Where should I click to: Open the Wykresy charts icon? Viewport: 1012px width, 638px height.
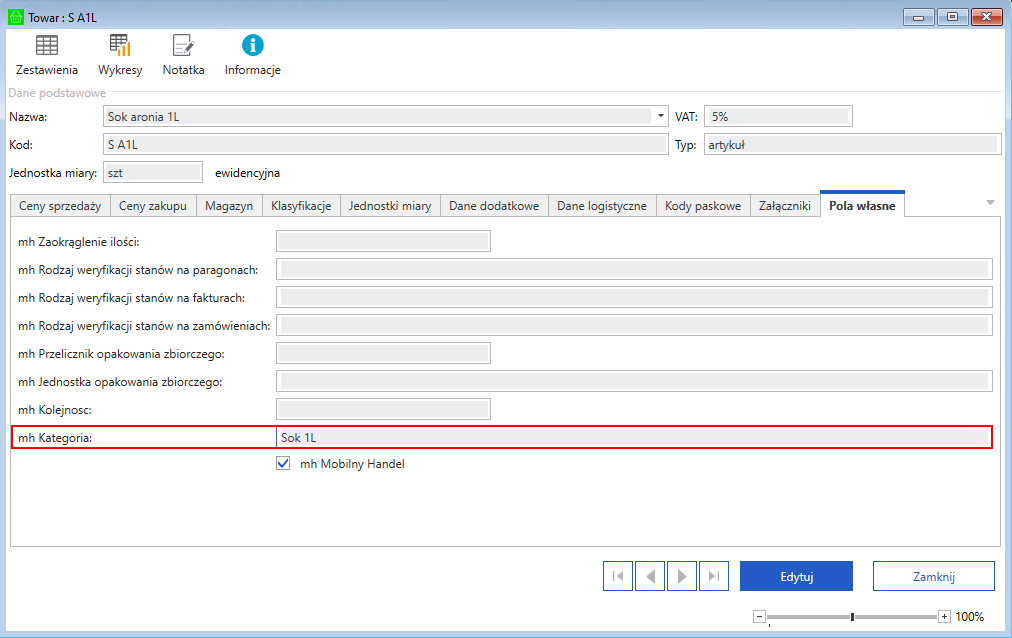point(120,46)
